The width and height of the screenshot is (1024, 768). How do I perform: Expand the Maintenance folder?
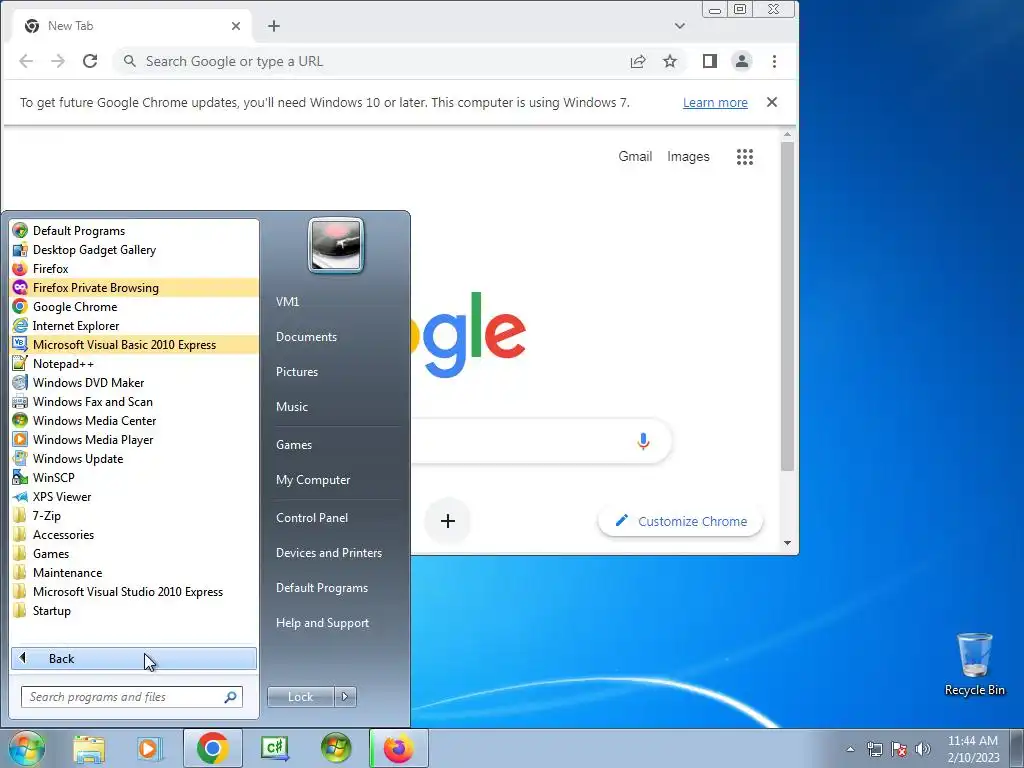(x=135, y=572)
